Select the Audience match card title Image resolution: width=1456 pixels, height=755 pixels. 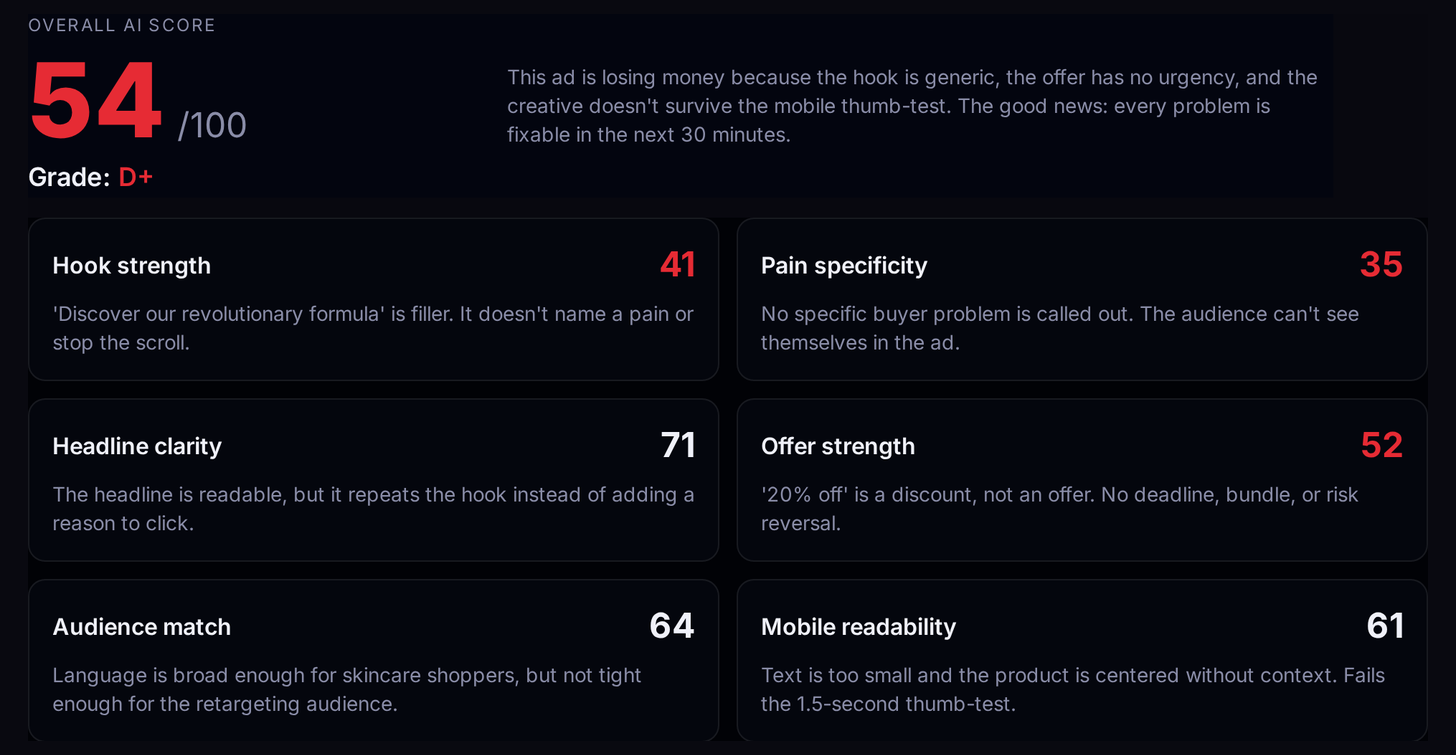(x=141, y=627)
